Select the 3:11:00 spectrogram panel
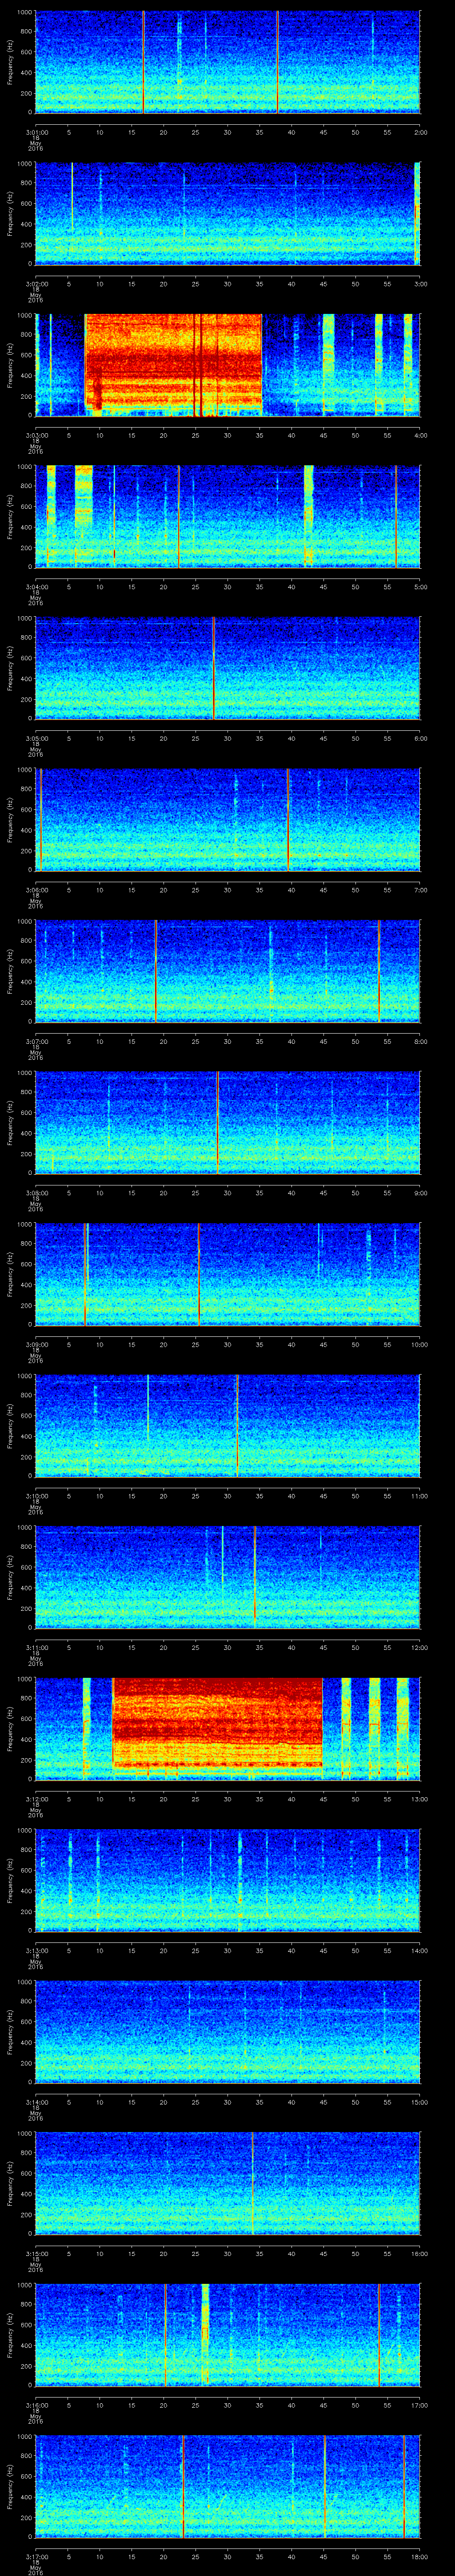The image size is (455, 2576). click(228, 1577)
